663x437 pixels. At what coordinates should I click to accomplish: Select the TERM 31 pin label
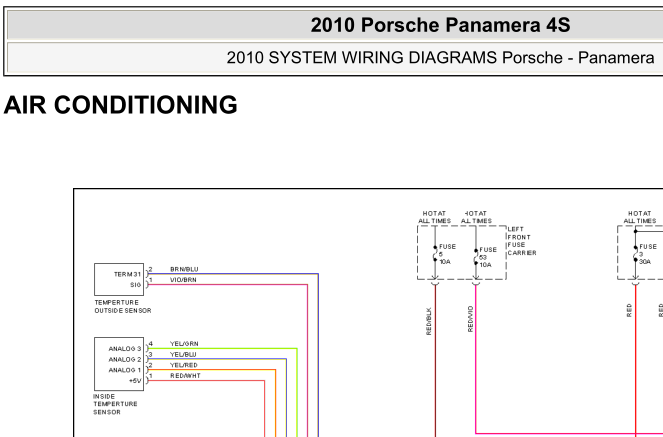(127, 274)
